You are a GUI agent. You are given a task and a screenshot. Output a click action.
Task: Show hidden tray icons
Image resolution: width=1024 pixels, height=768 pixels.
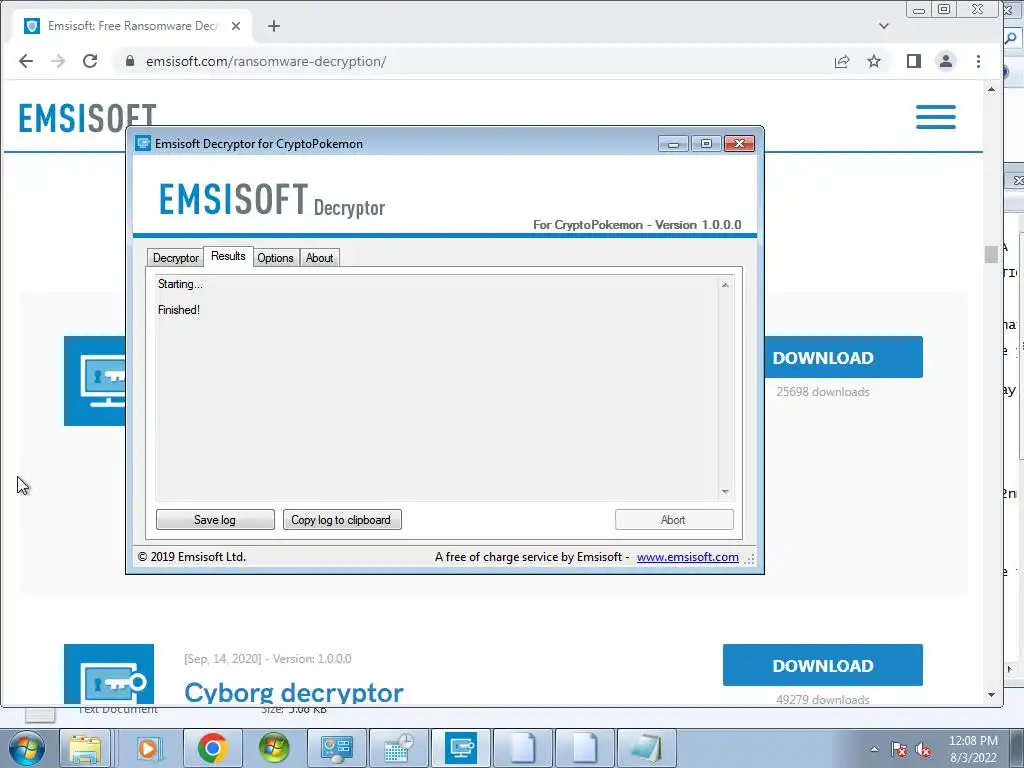point(874,749)
